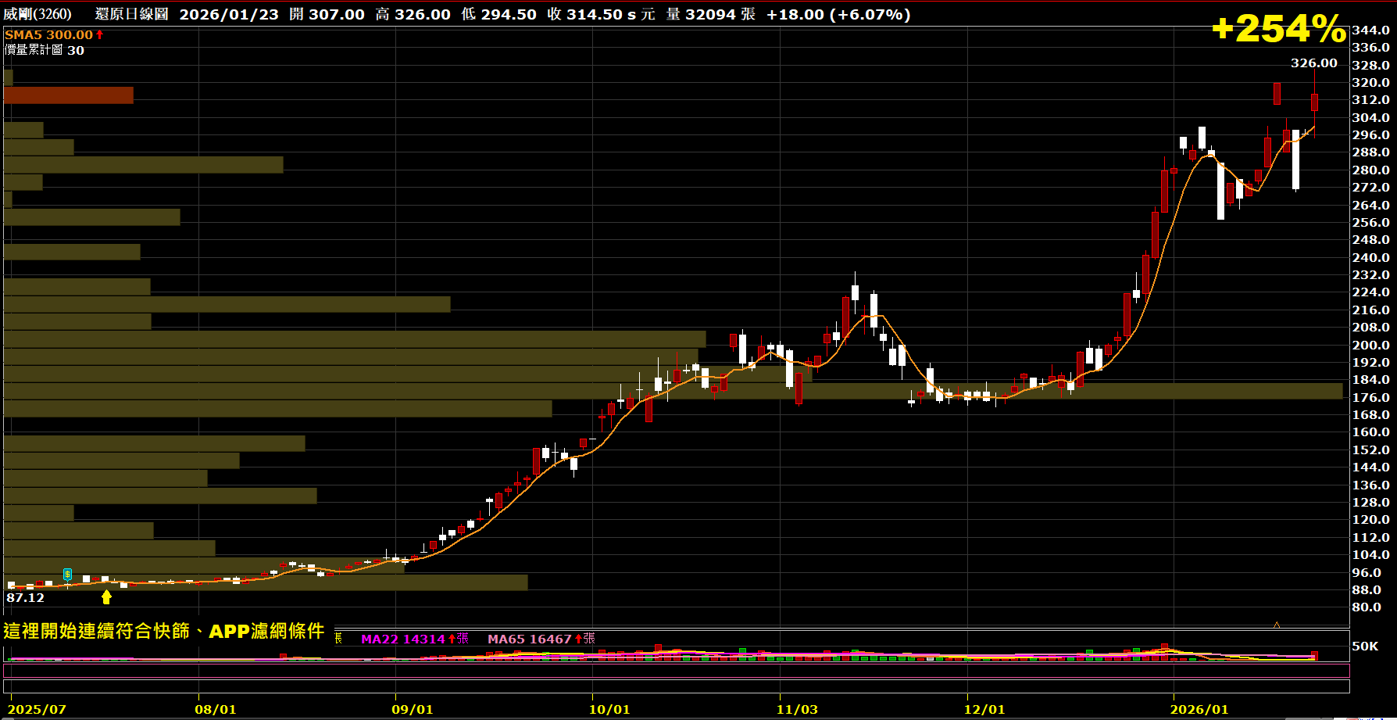Screen dimensions: 1397x720
Task: Click the 2026/01 date axis label
Action: (x=1201, y=708)
